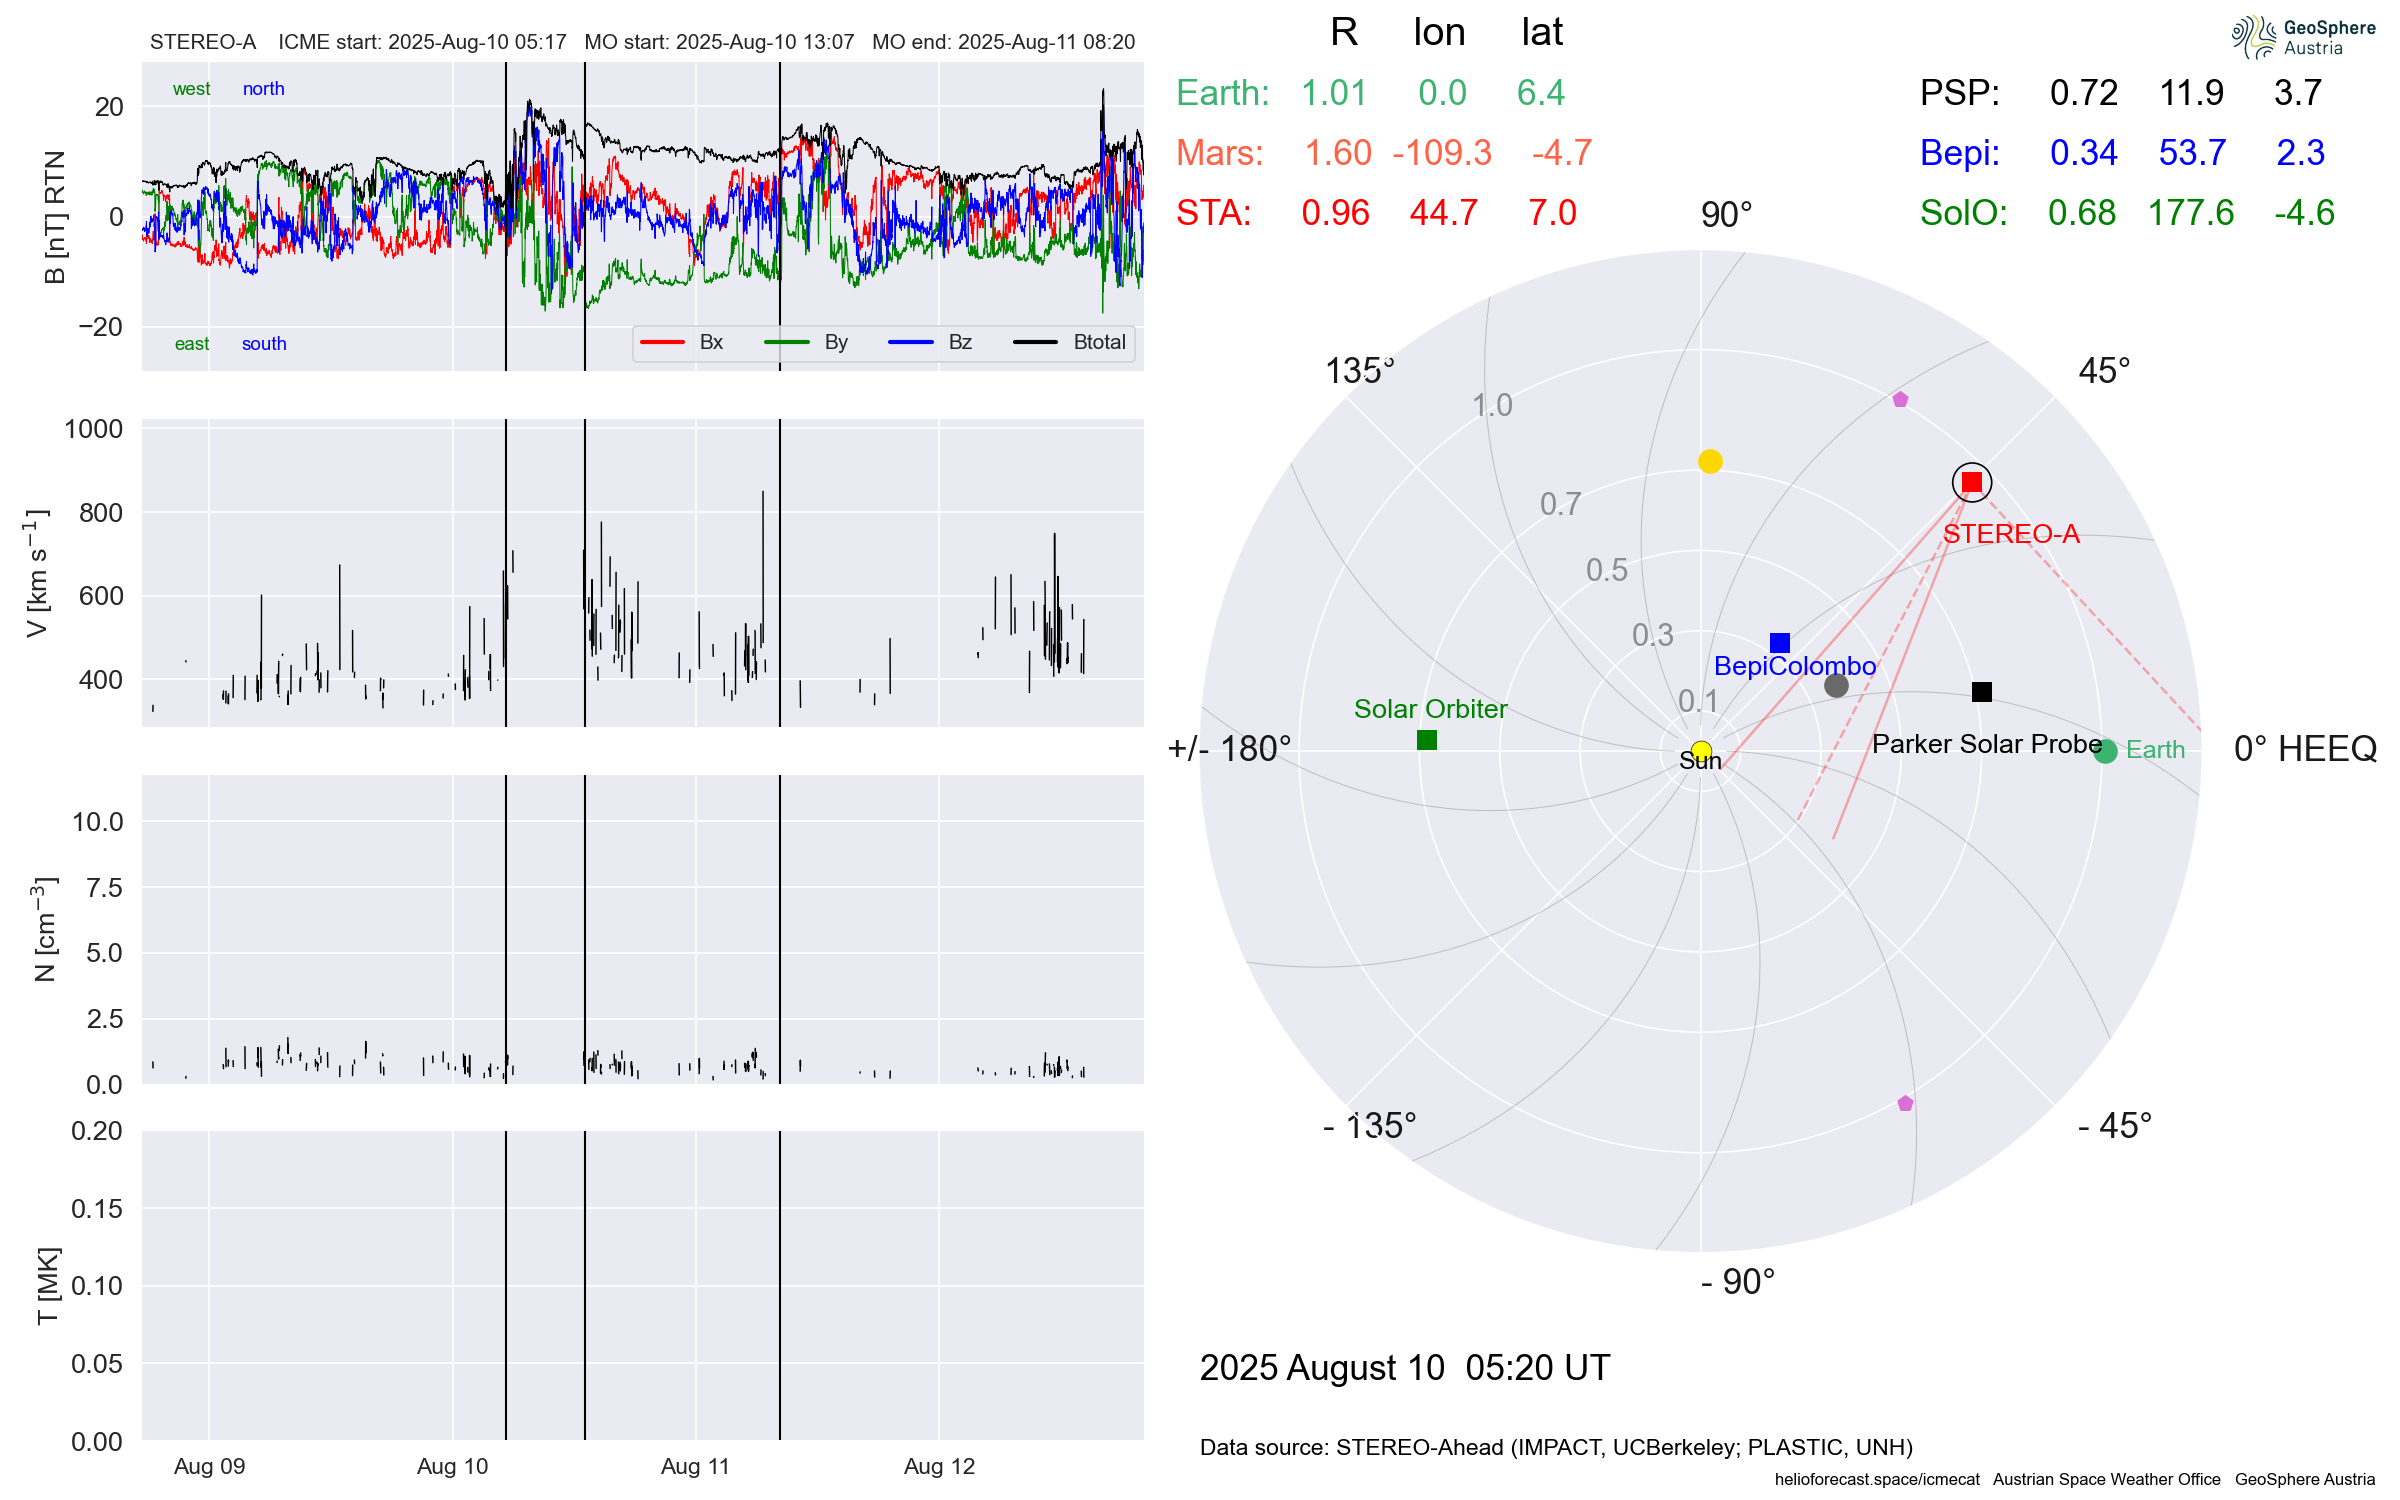Click the red STEREO-A square marker
The height and width of the screenshot is (1500, 2400).
point(1971,482)
